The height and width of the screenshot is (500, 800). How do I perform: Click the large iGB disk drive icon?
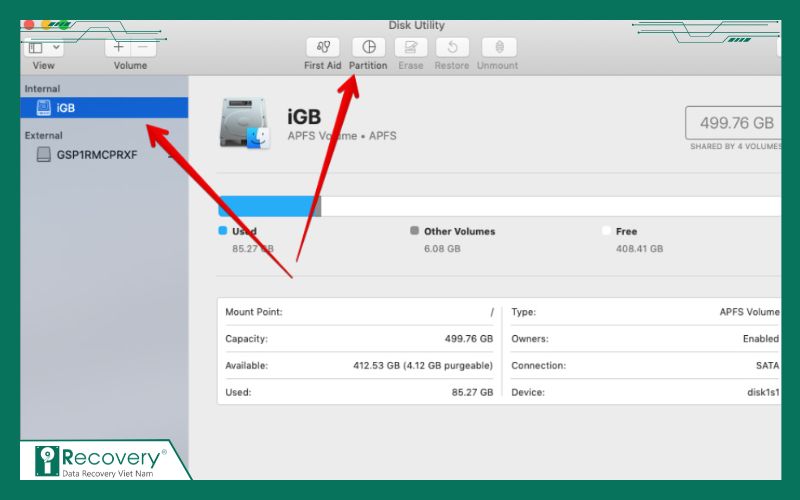click(x=243, y=124)
